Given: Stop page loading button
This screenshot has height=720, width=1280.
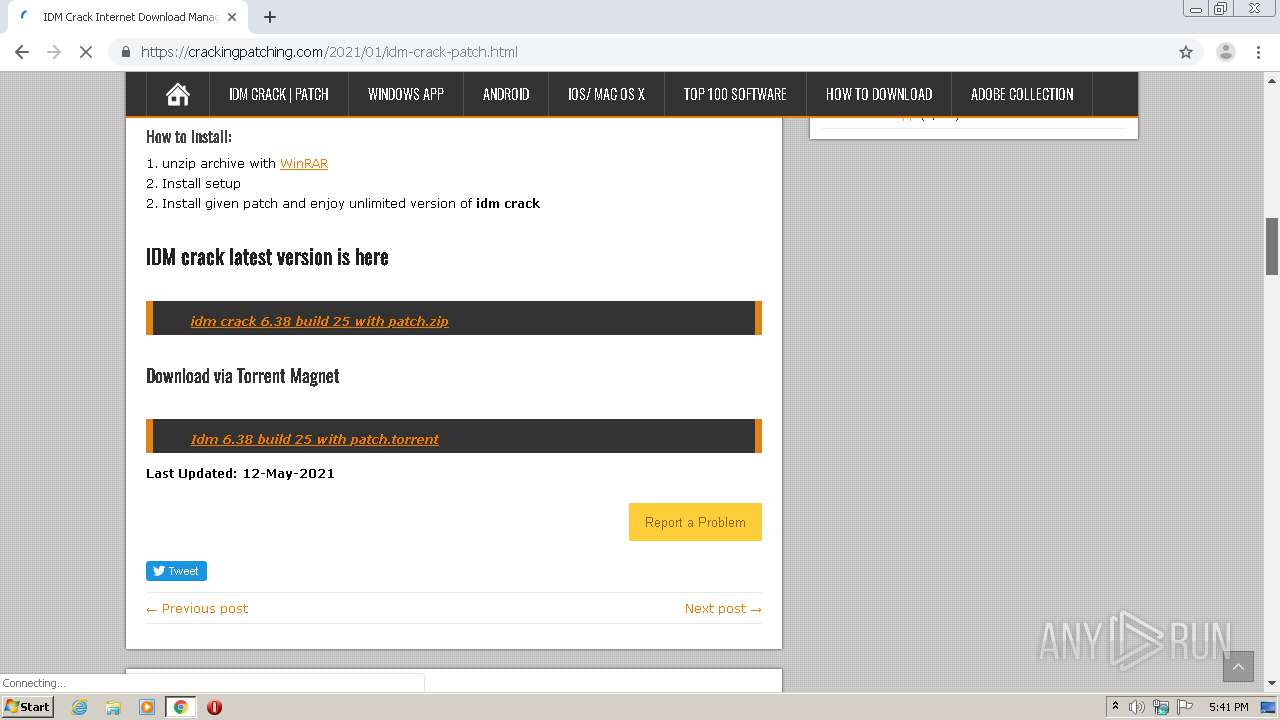Looking at the screenshot, I should (86, 52).
